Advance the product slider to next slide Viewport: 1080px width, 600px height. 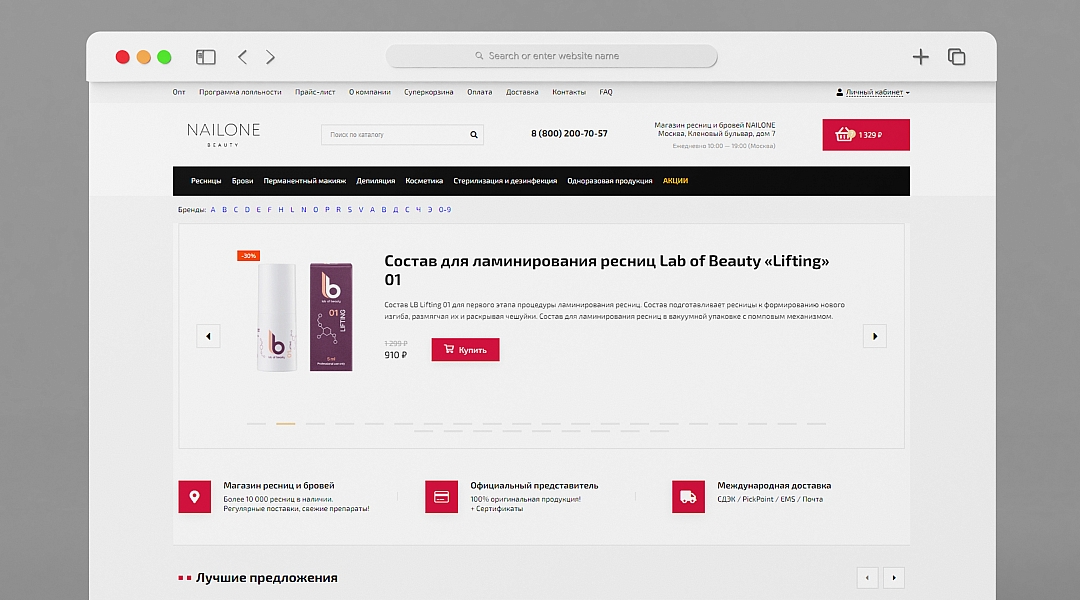pyautogui.click(x=874, y=336)
